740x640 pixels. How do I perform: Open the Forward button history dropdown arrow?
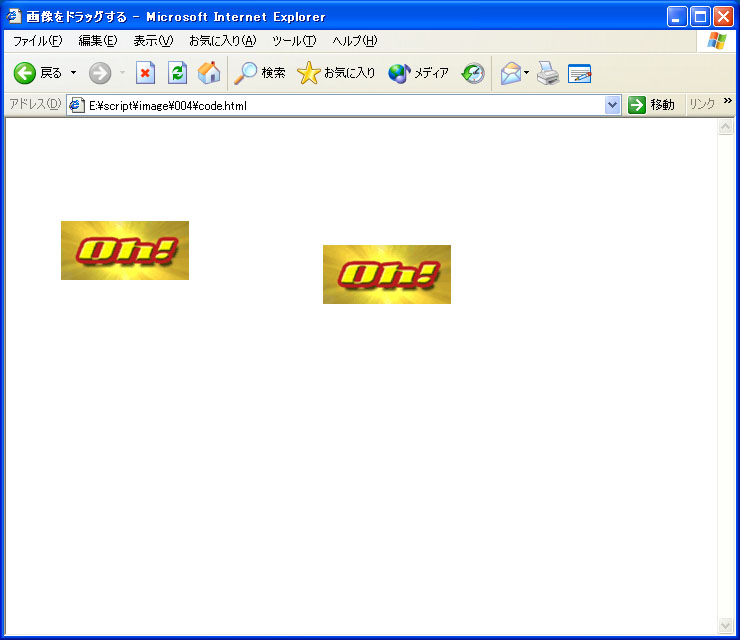(123, 73)
